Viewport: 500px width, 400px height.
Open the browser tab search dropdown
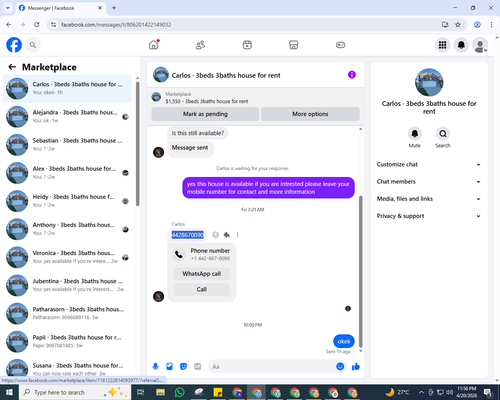(x=7, y=8)
